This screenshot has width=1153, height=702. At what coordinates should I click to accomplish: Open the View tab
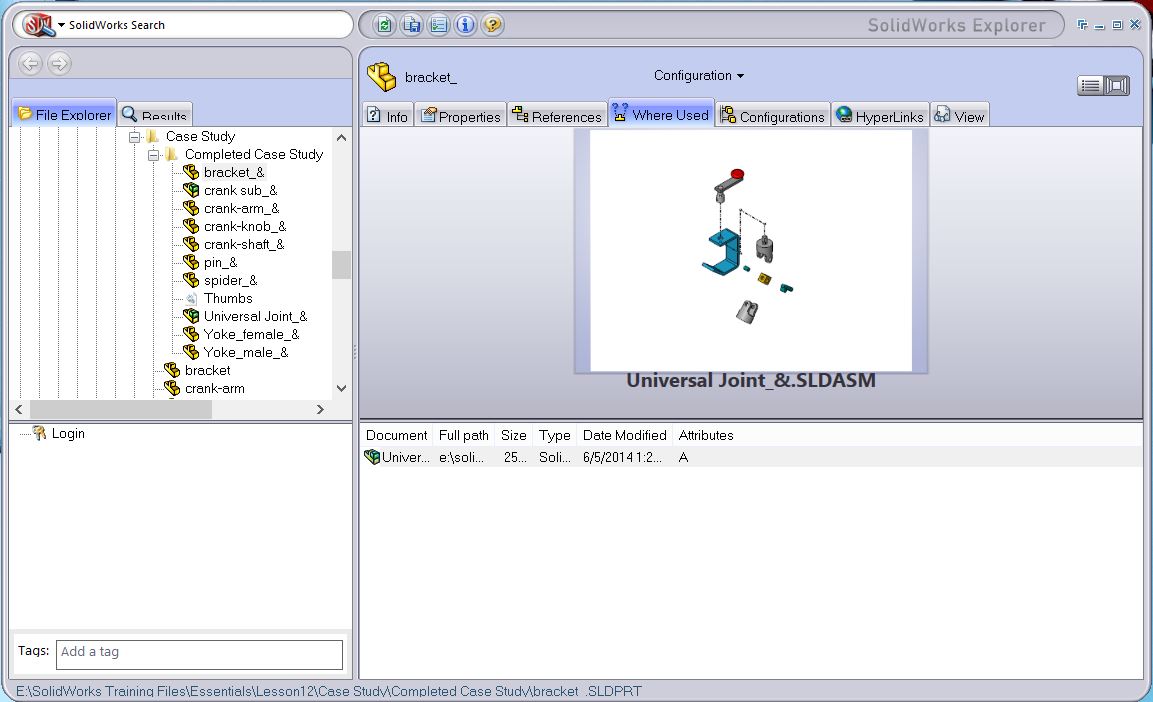point(960,115)
